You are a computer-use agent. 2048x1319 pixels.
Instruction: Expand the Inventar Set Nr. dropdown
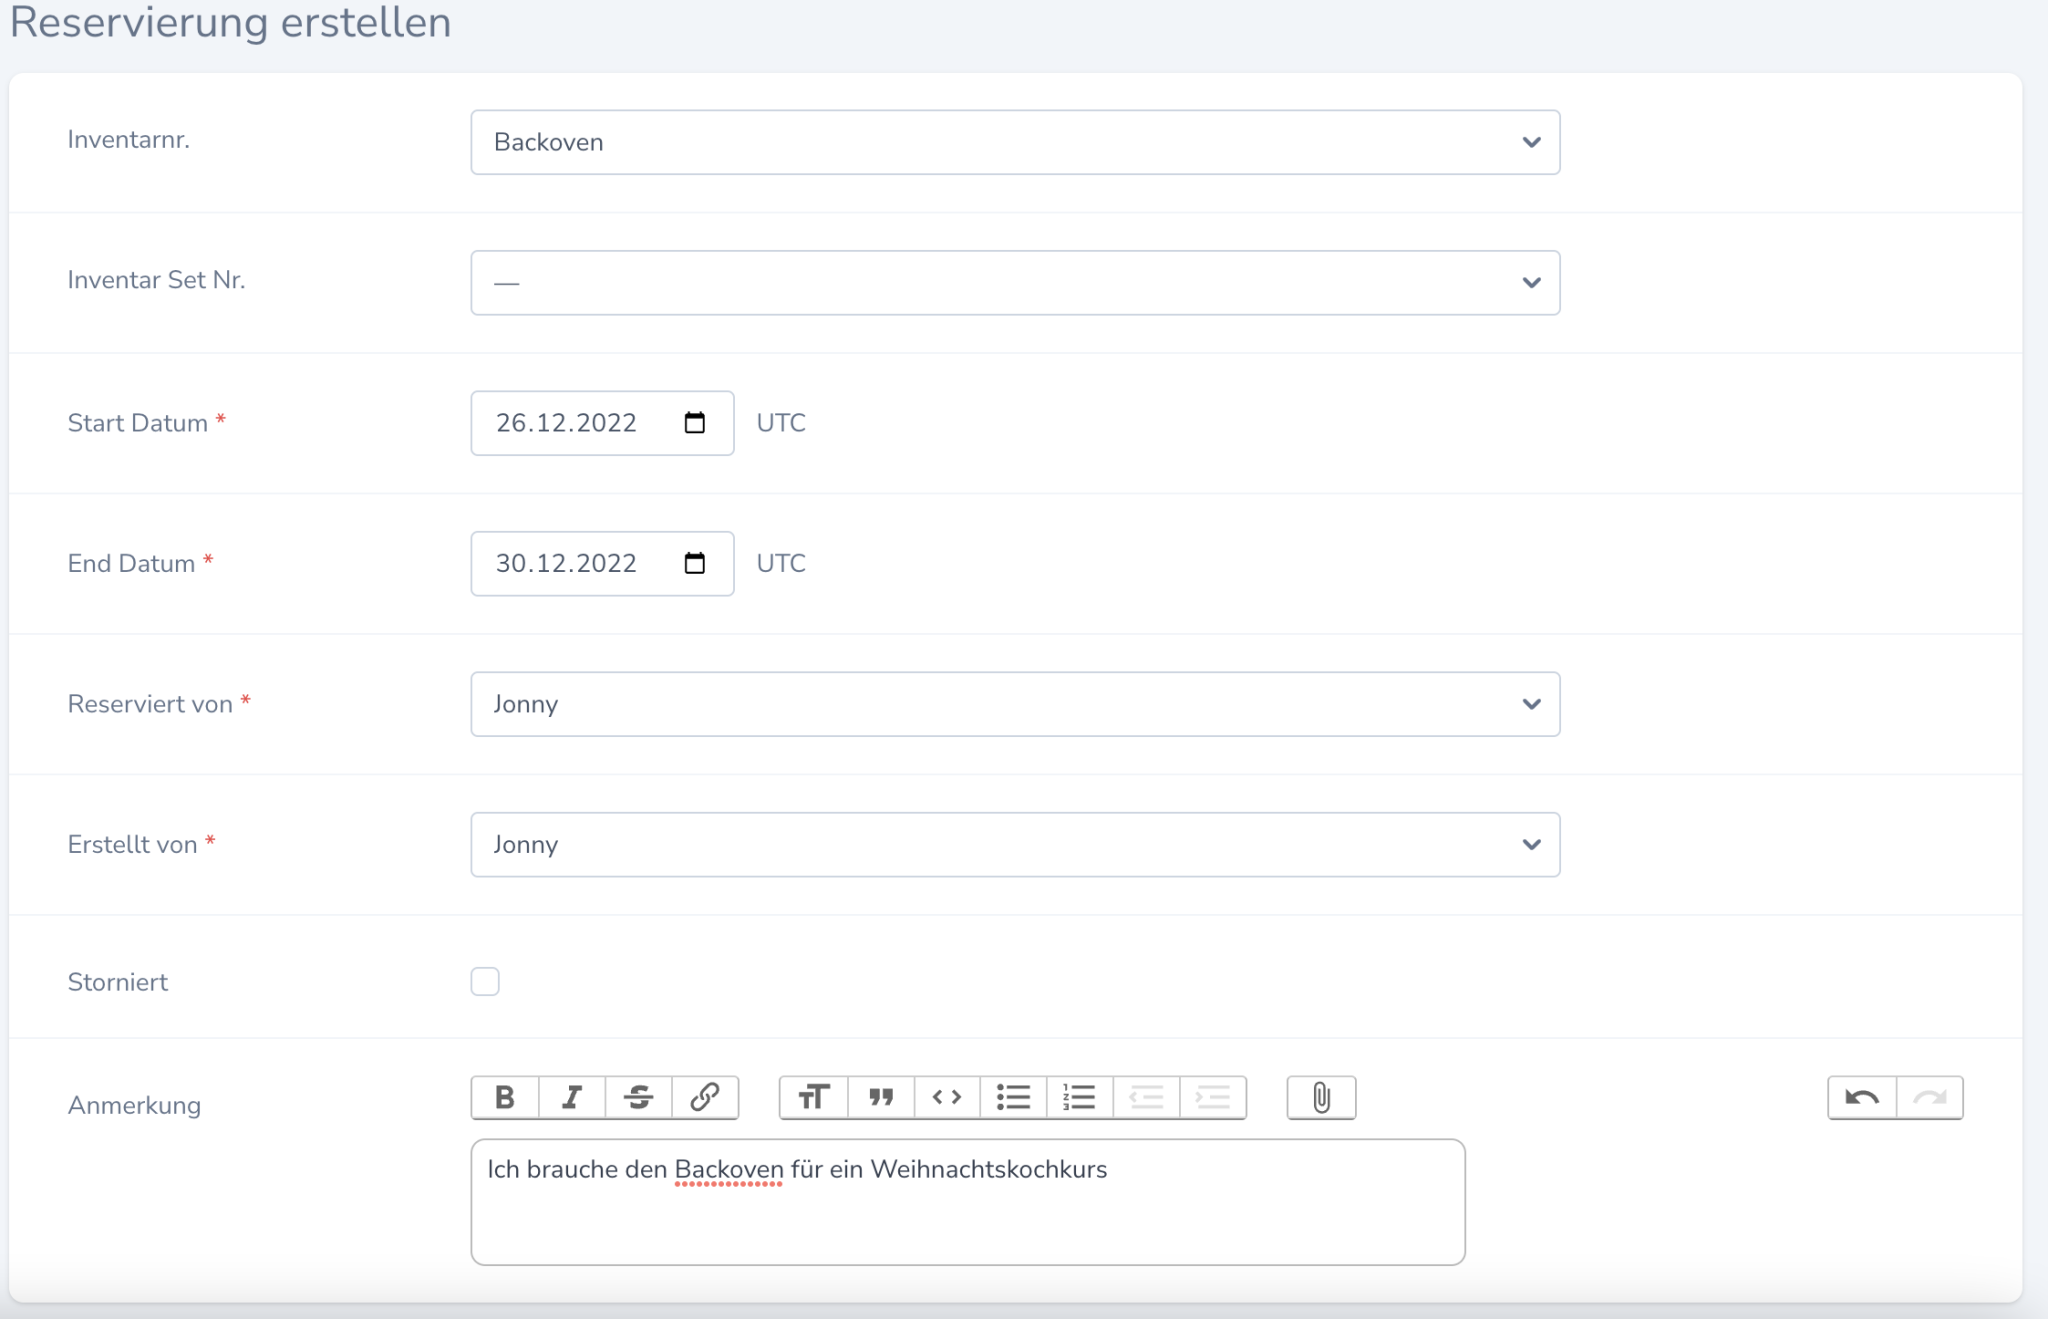pos(1014,283)
